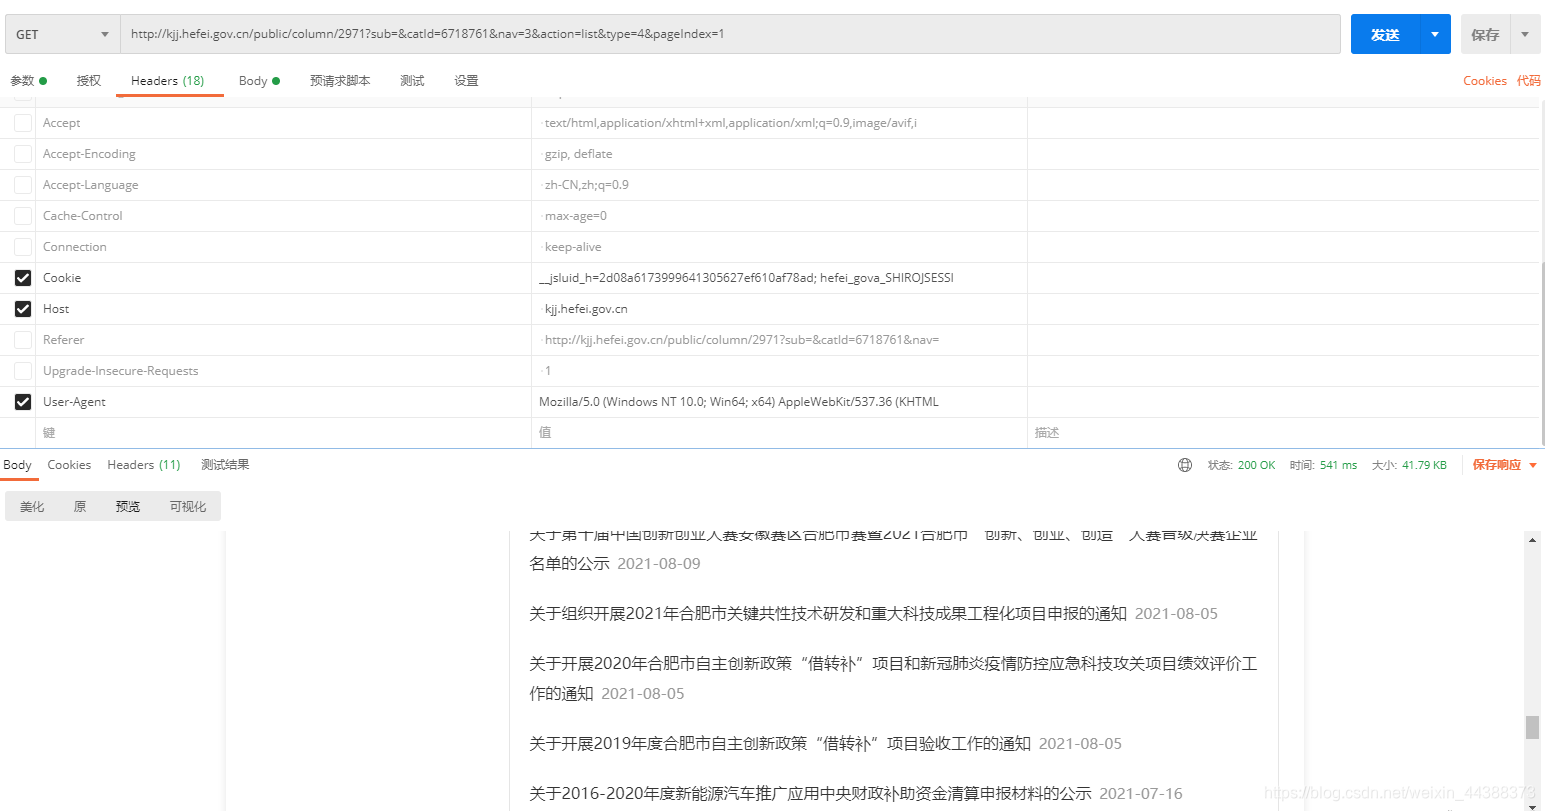
Task: Open the GET method dropdown
Action: 62,34
